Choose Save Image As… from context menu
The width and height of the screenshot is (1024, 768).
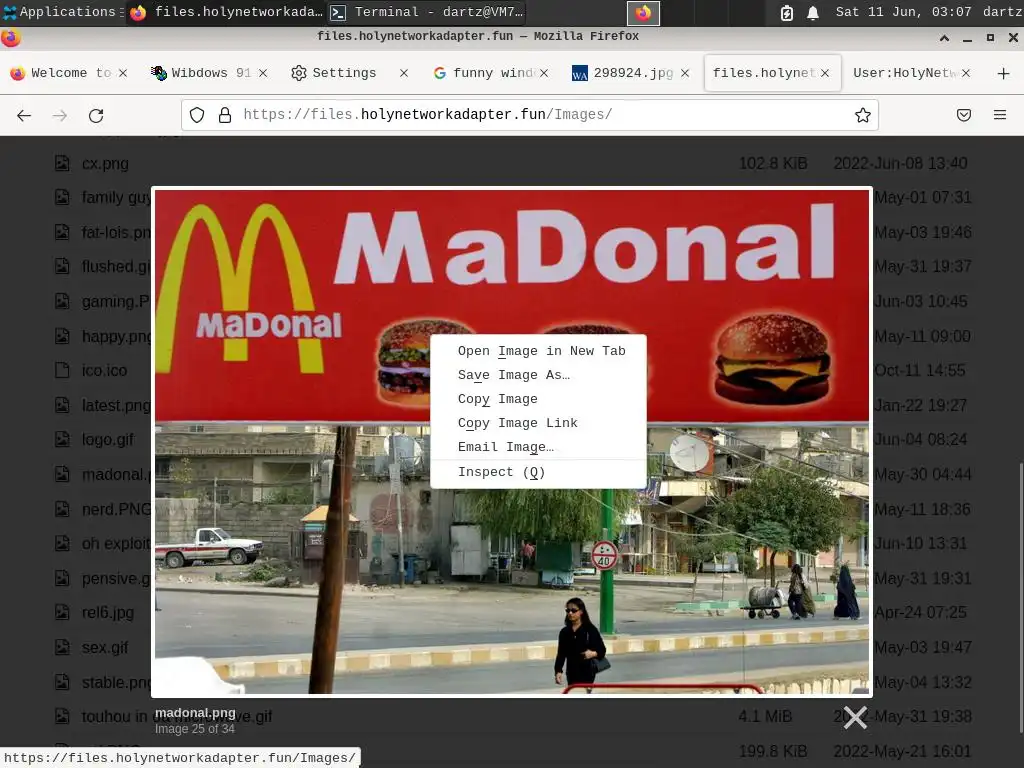[x=538, y=375]
